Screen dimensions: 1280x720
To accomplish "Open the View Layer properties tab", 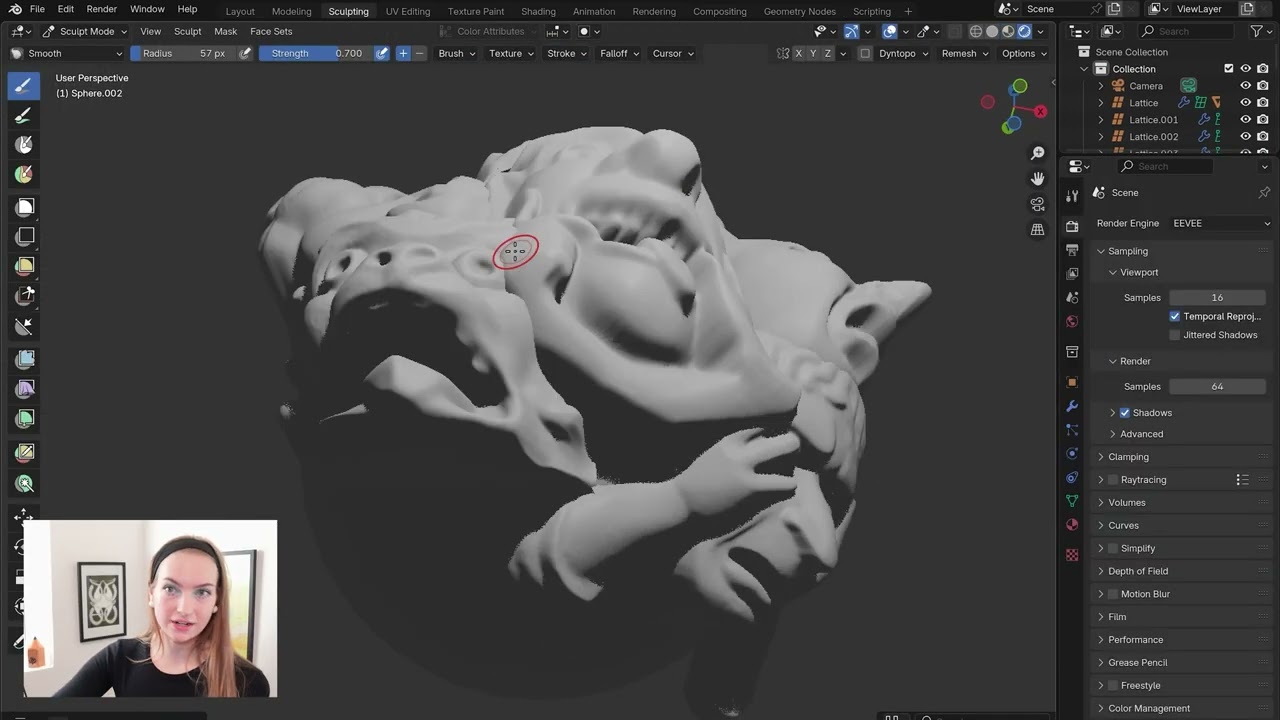I will [x=1072, y=273].
